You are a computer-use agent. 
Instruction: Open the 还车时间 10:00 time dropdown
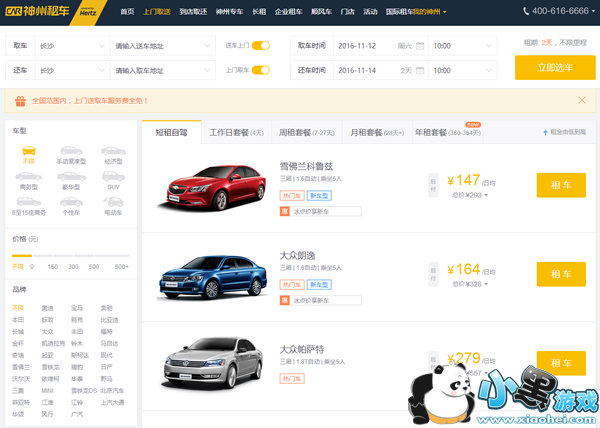462,70
